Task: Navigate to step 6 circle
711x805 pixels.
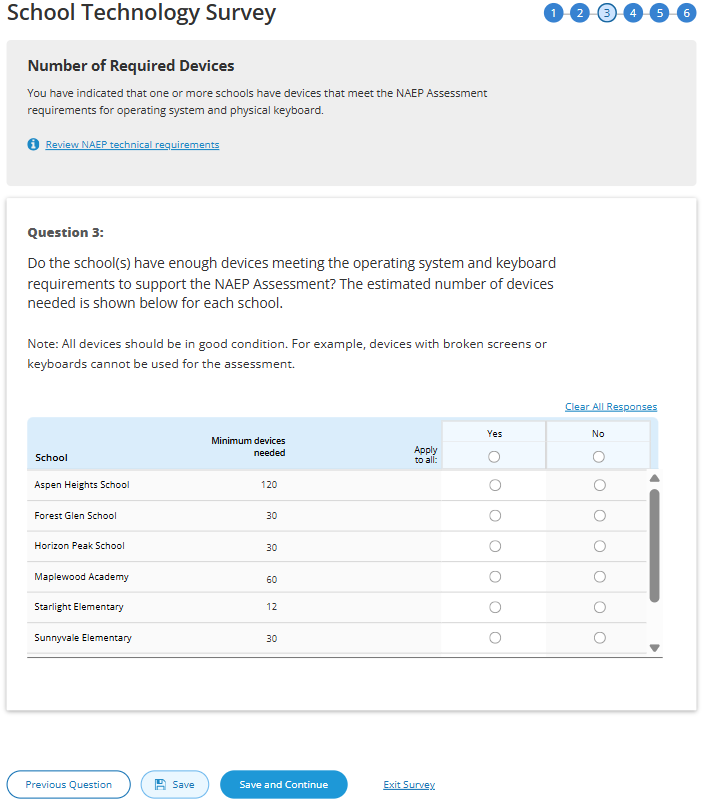Action: click(x=686, y=13)
